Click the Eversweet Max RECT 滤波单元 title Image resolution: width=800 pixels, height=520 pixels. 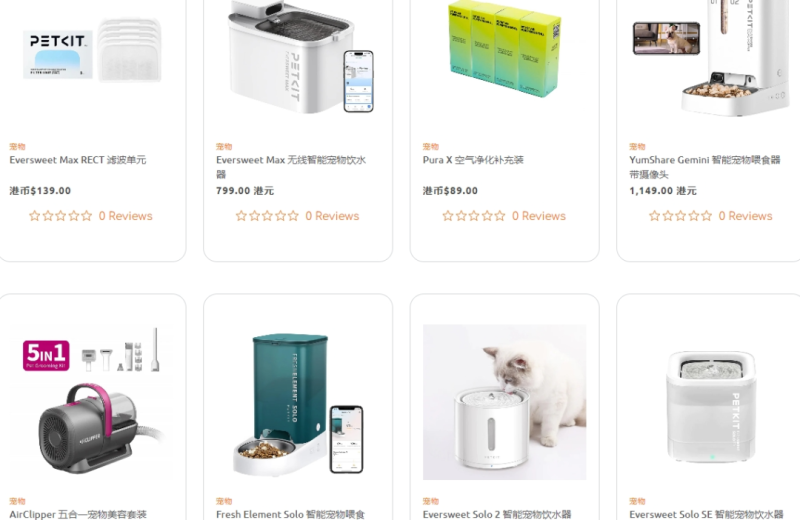pos(78,160)
